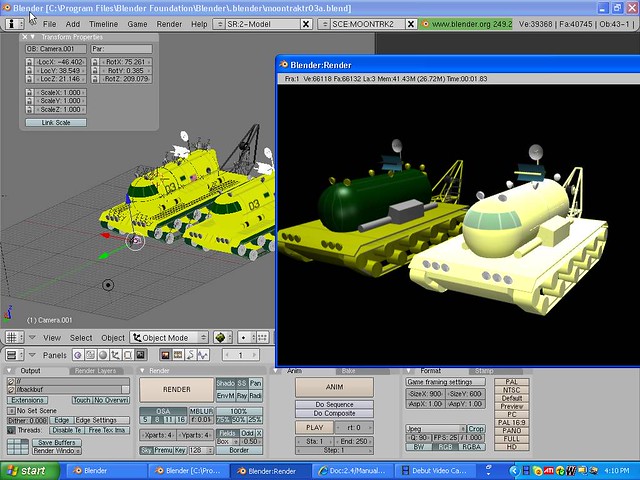Open the Render Windo display dropdown
Image resolution: width=640 pixels, height=480 pixels.
[57, 451]
